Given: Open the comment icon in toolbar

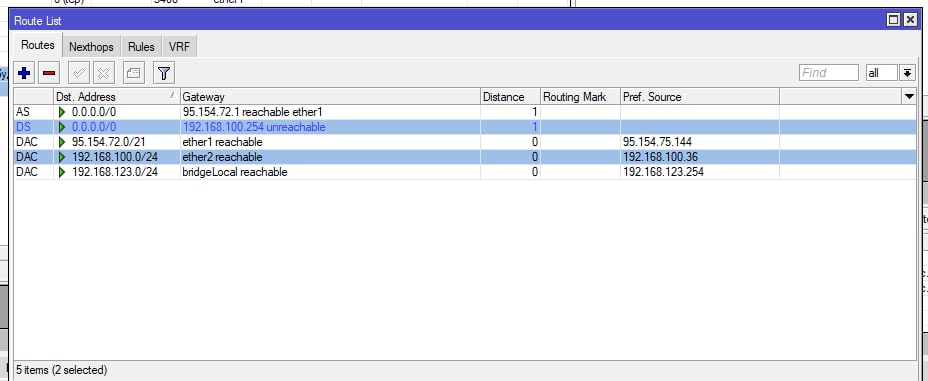Looking at the screenshot, I should (x=134, y=73).
